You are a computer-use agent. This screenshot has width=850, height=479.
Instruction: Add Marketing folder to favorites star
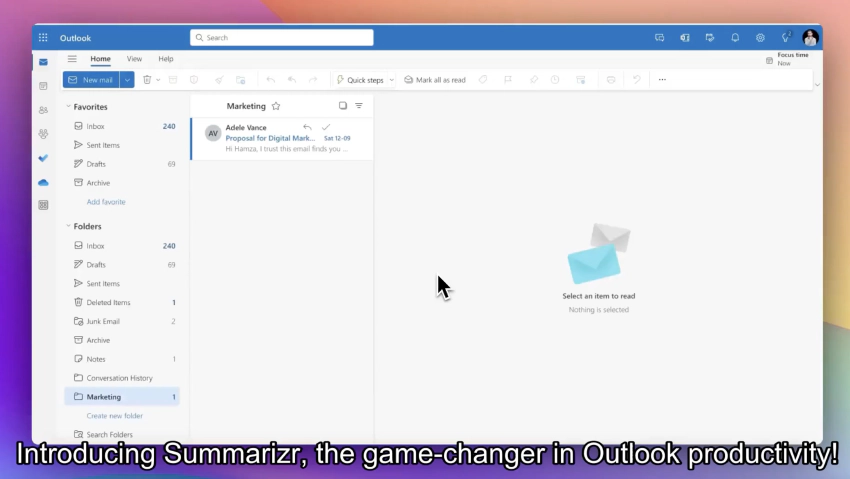(276, 106)
